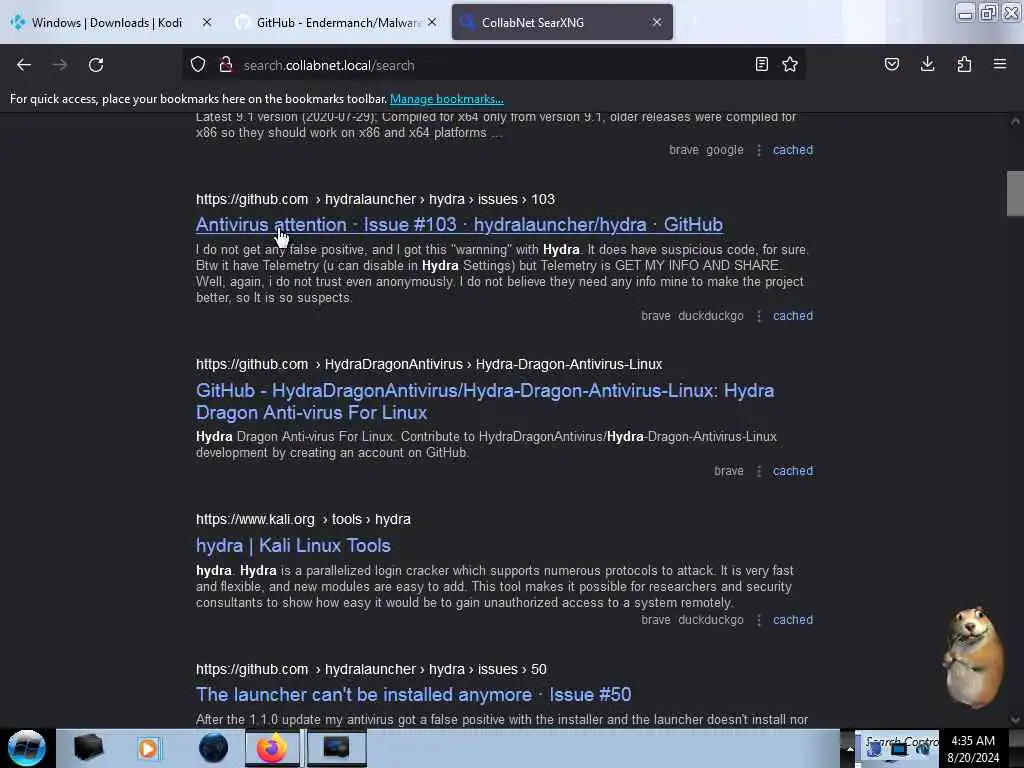Open the Pocket save icon
Screen dimensions: 1024x768
(891, 64)
